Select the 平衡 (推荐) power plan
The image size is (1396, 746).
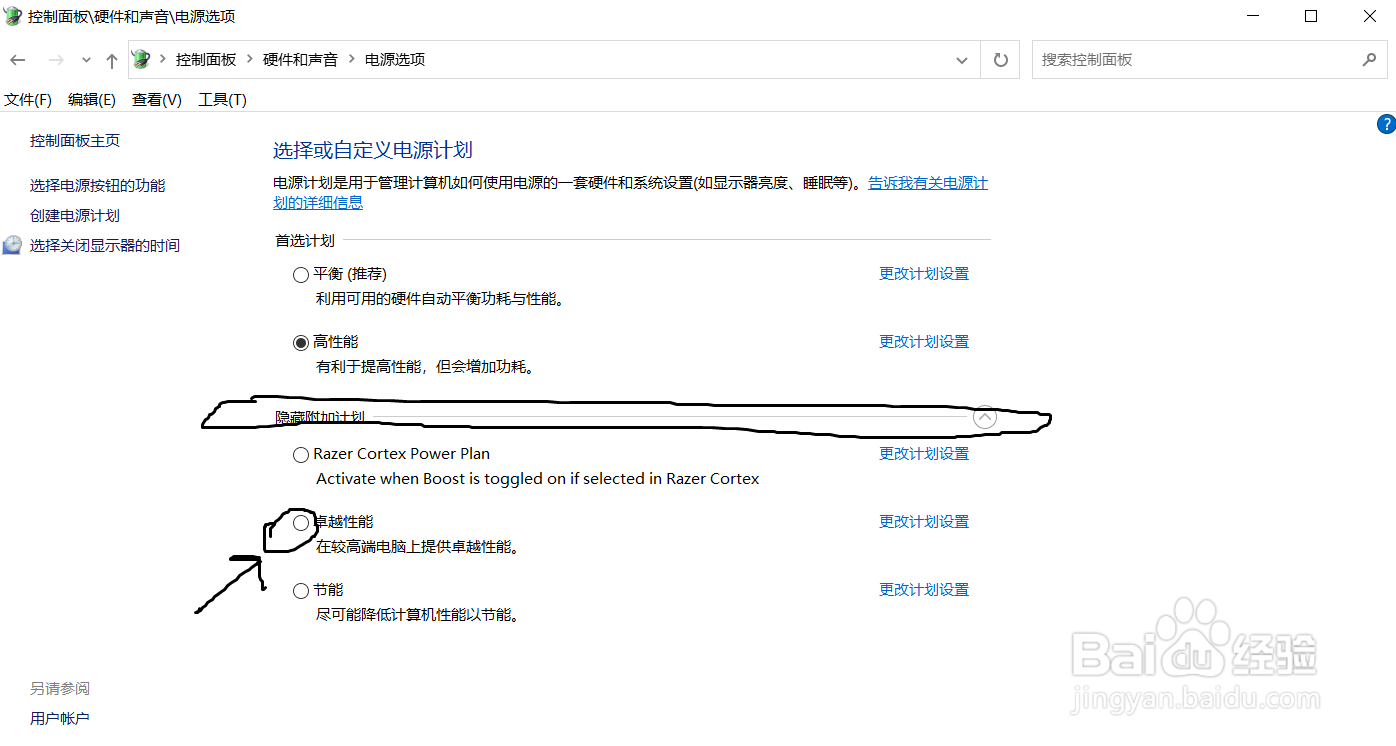coord(301,275)
